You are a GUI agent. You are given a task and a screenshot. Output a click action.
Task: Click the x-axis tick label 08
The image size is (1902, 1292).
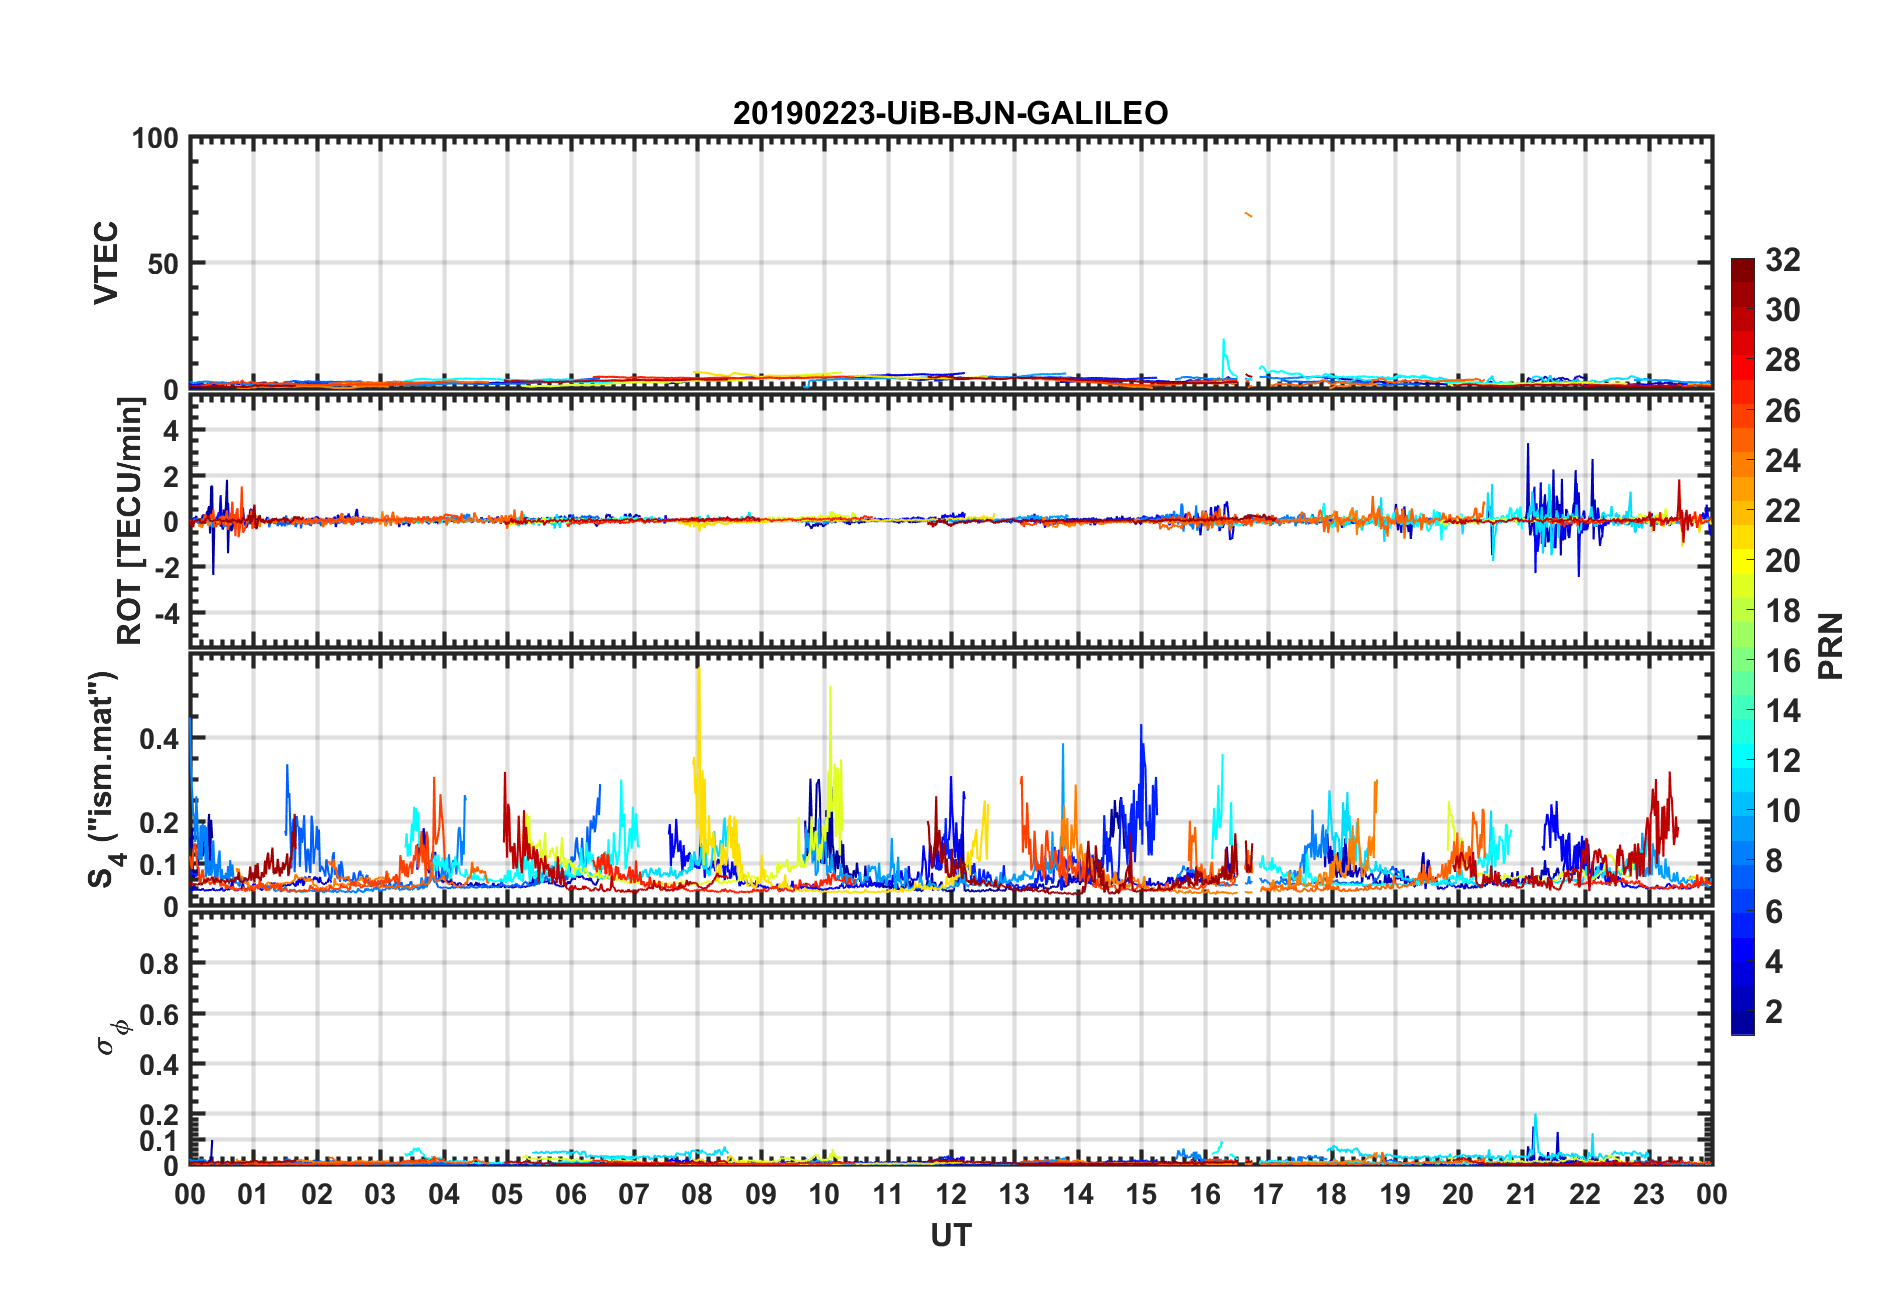click(x=697, y=1194)
